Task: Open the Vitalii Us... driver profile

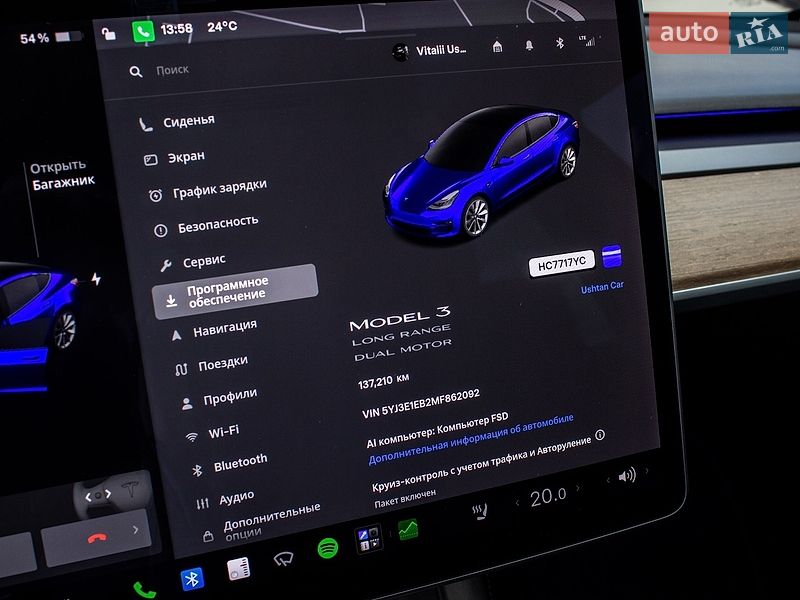Action: (x=430, y=51)
